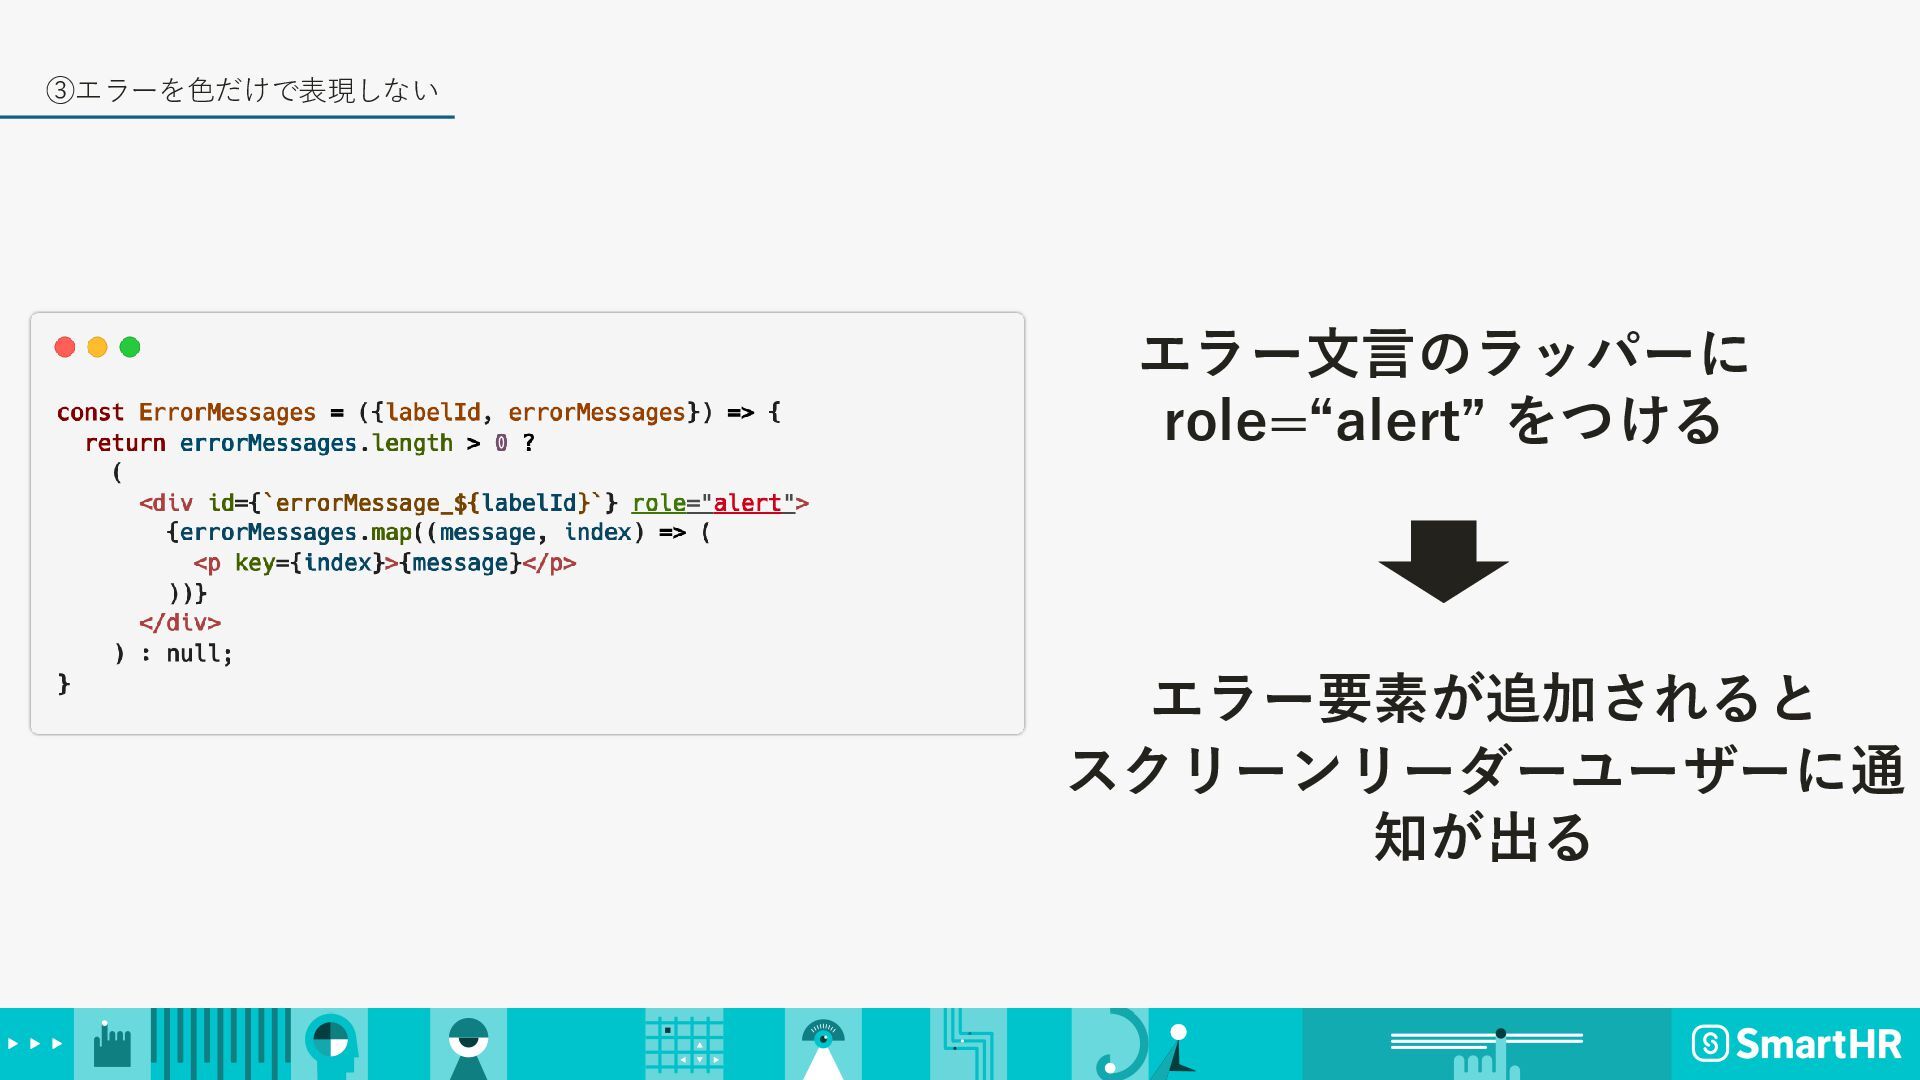The height and width of the screenshot is (1080, 1920).
Task: Click the red close dot in code window
Action: pyautogui.click(x=65, y=347)
